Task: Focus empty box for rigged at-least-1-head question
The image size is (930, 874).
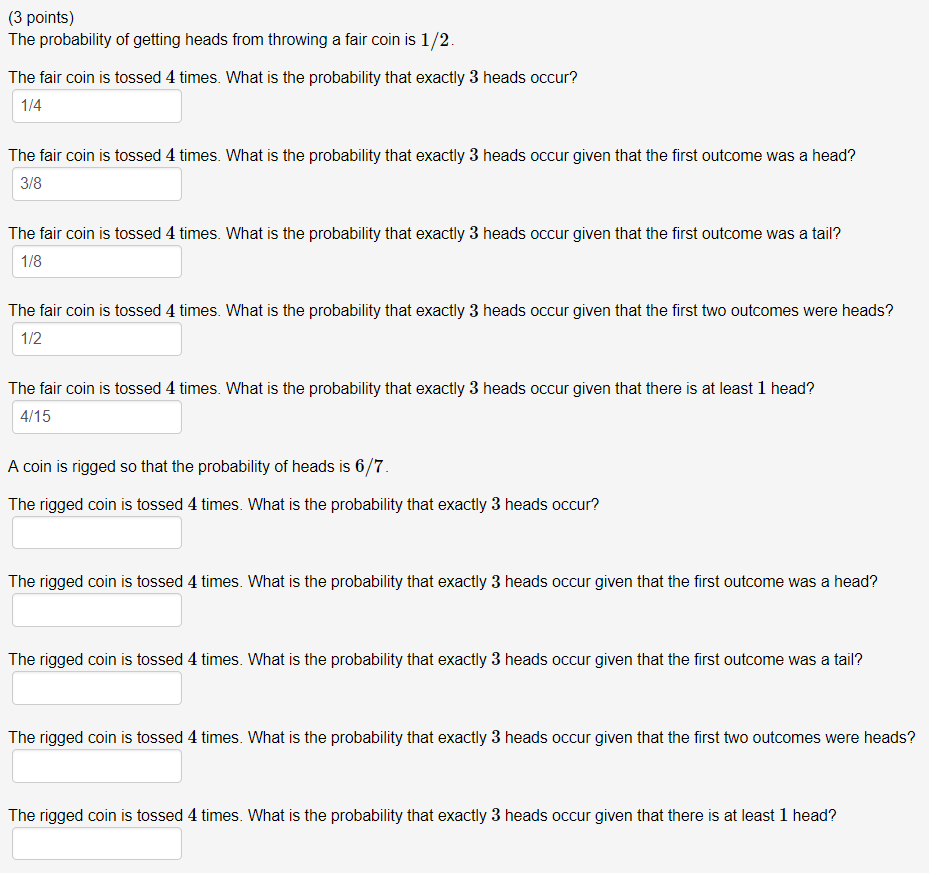Action: (97, 844)
